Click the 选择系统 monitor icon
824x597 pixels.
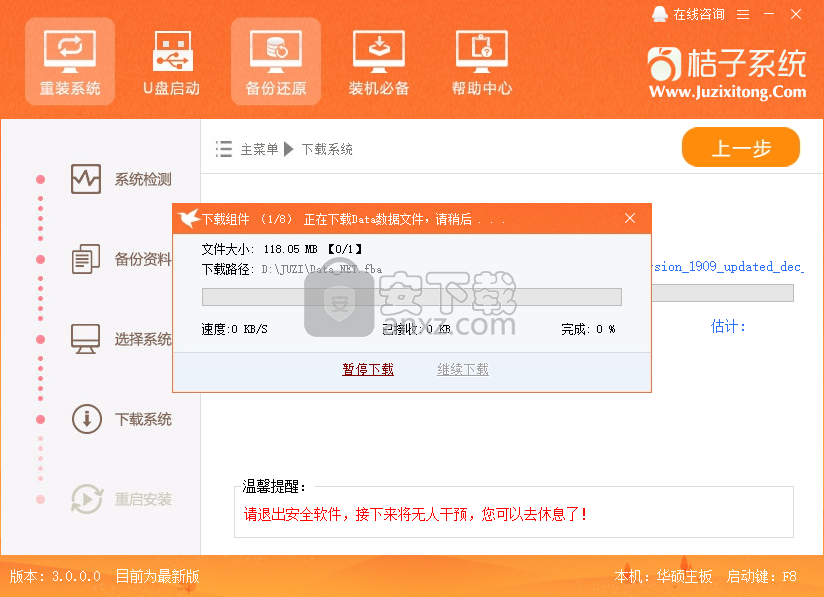tap(86, 339)
